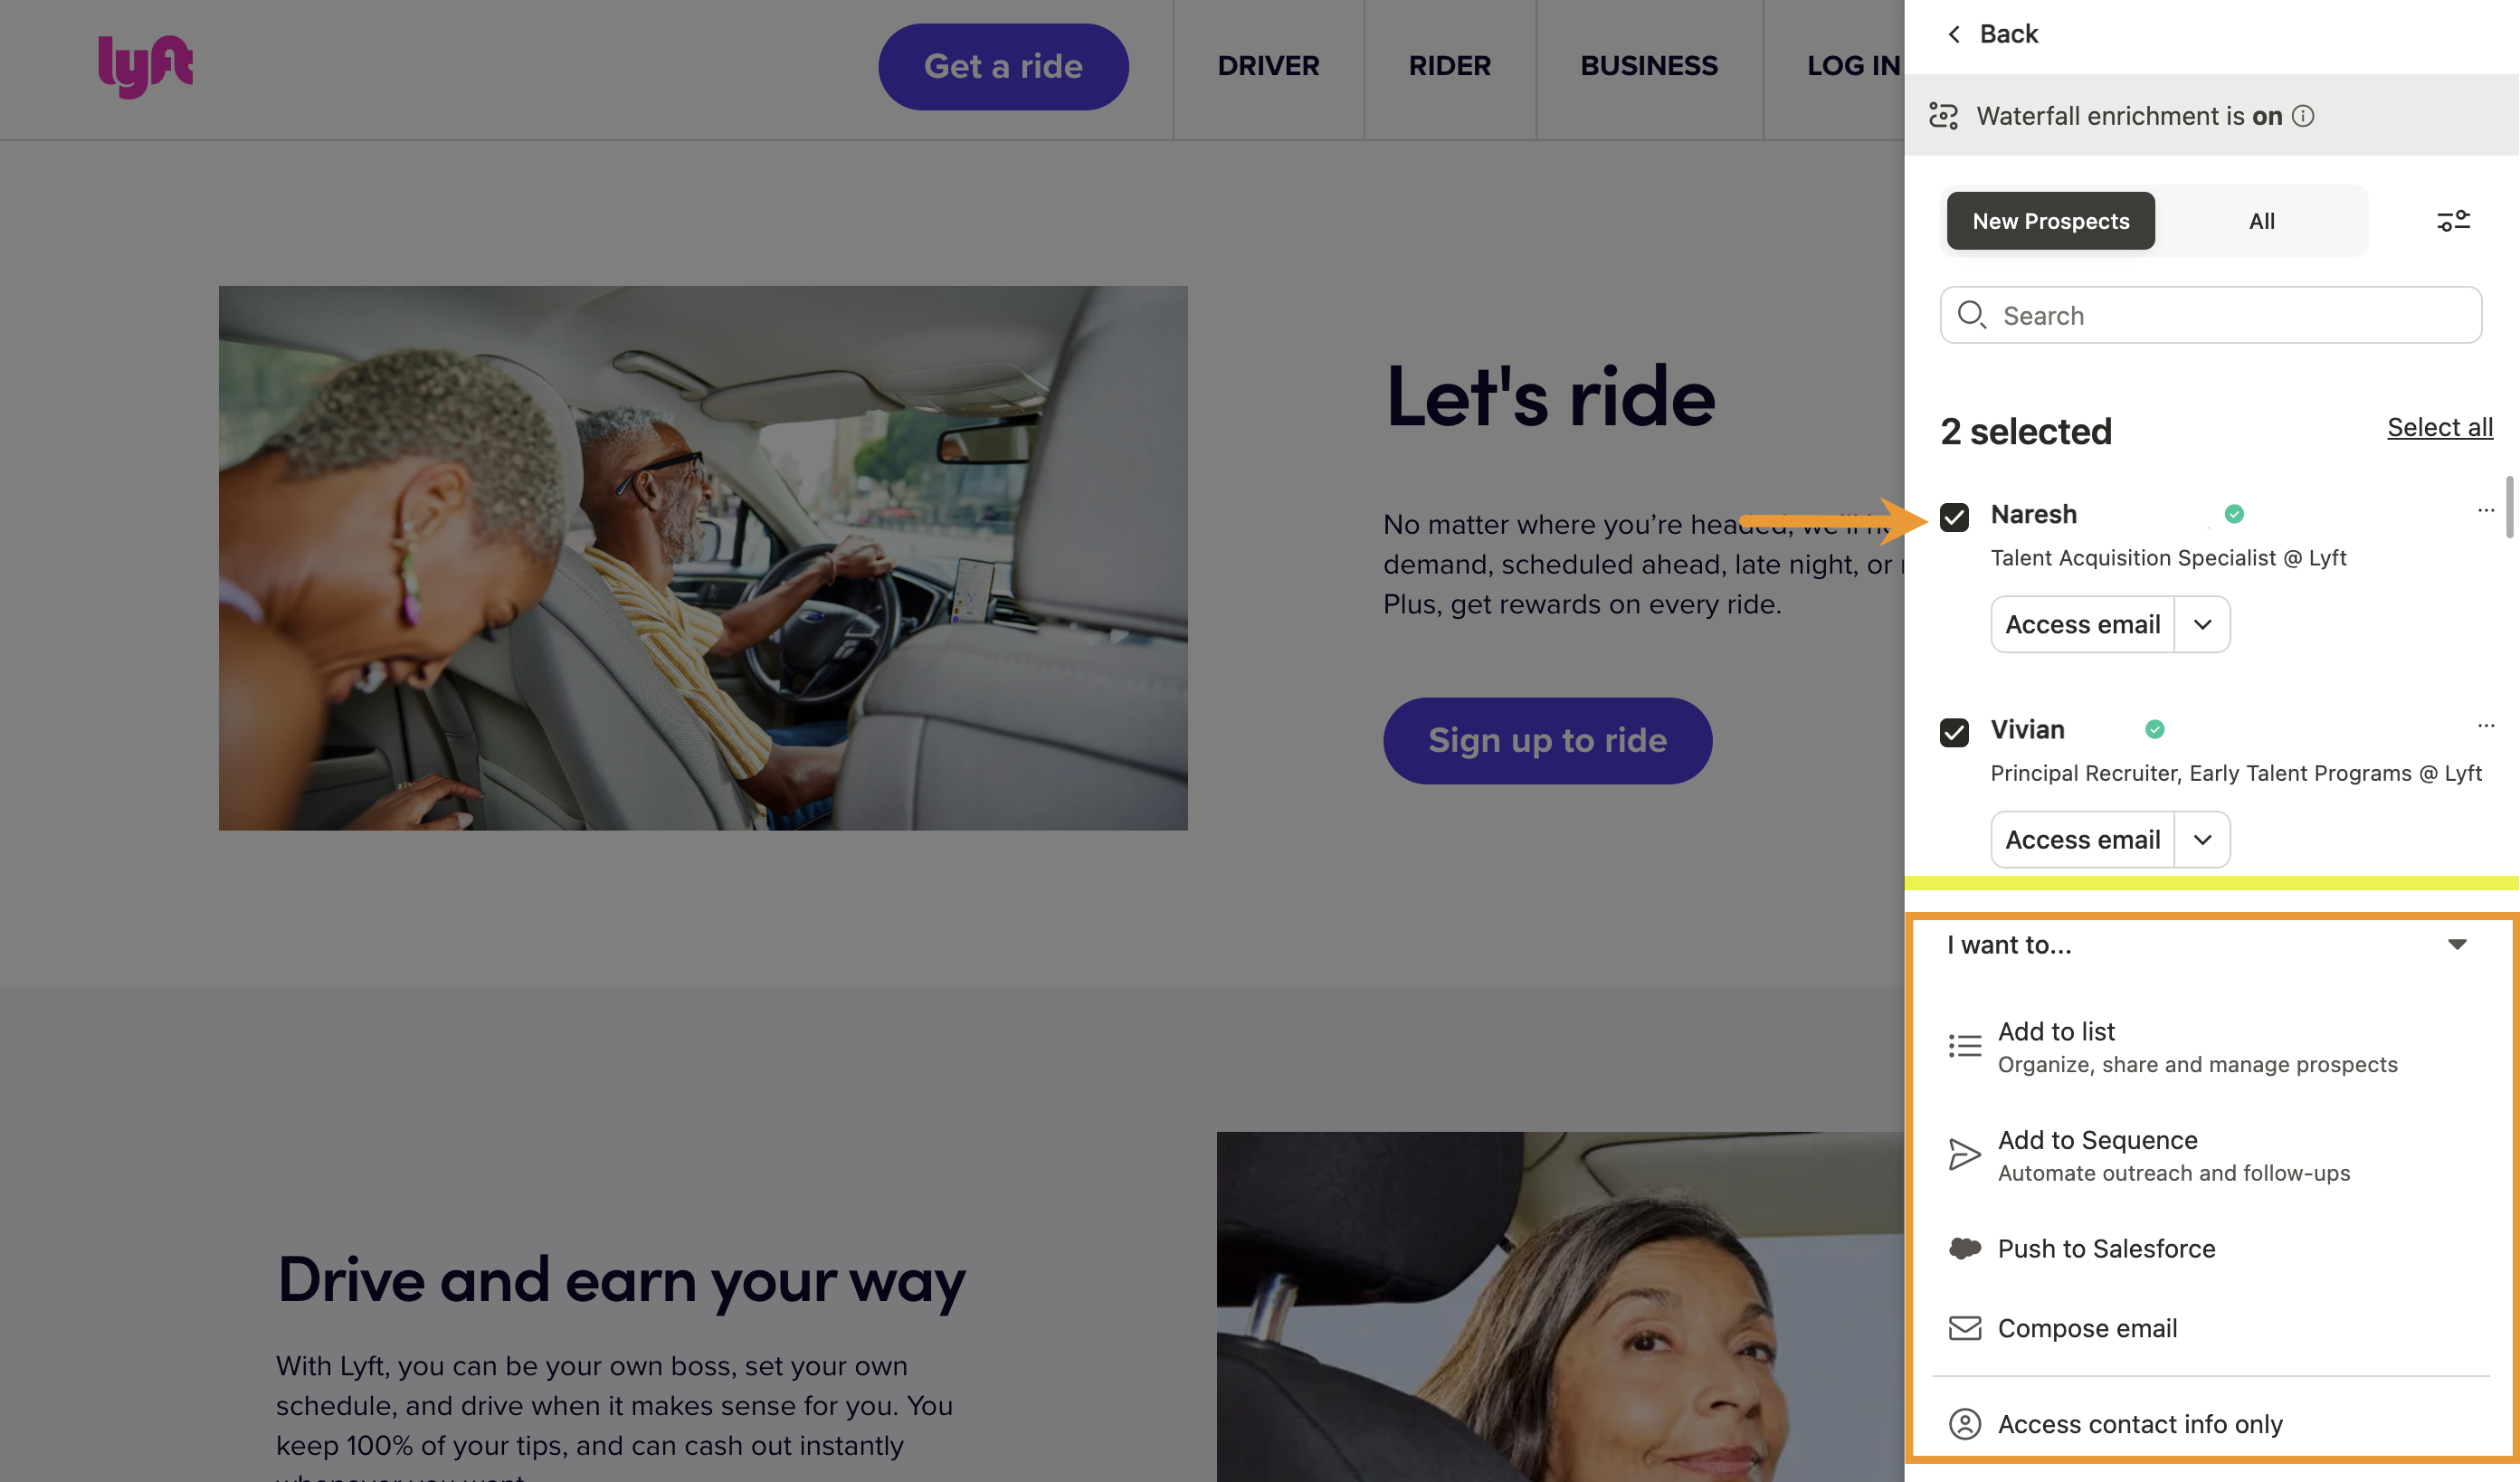Screen dimensions: 2520x1482
Task: Click 'Principal Recruiter, Early Talent Programs @ Lyft'
Action: click(2236, 773)
